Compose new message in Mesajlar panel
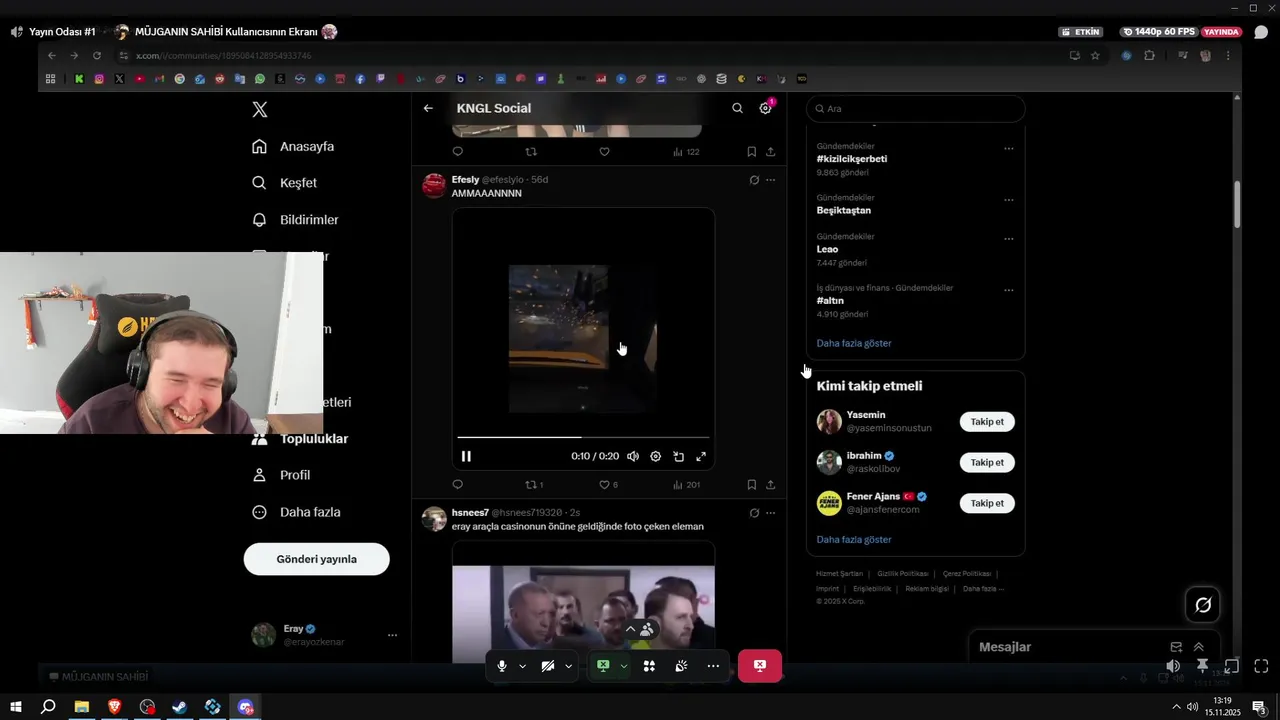Viewport: 1280px width, 720px height. pos(1176,647)
